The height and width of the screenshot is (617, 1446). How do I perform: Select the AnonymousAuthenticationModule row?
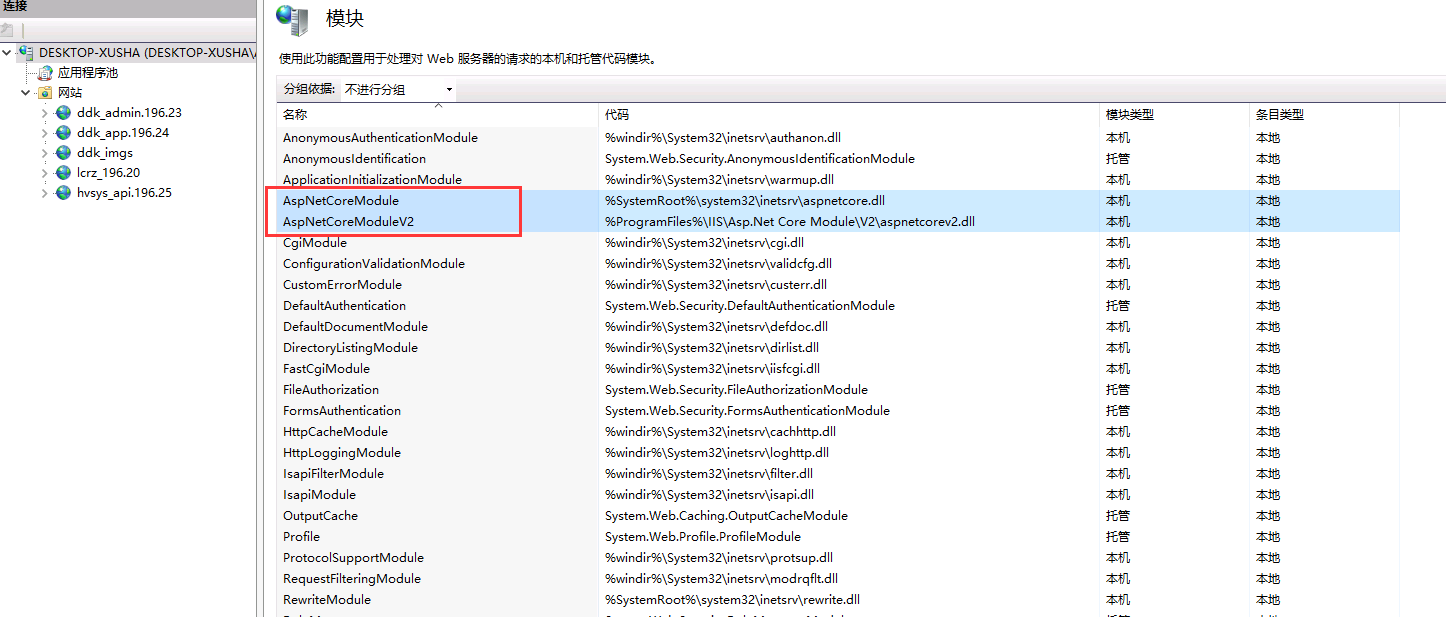(838, 138)
